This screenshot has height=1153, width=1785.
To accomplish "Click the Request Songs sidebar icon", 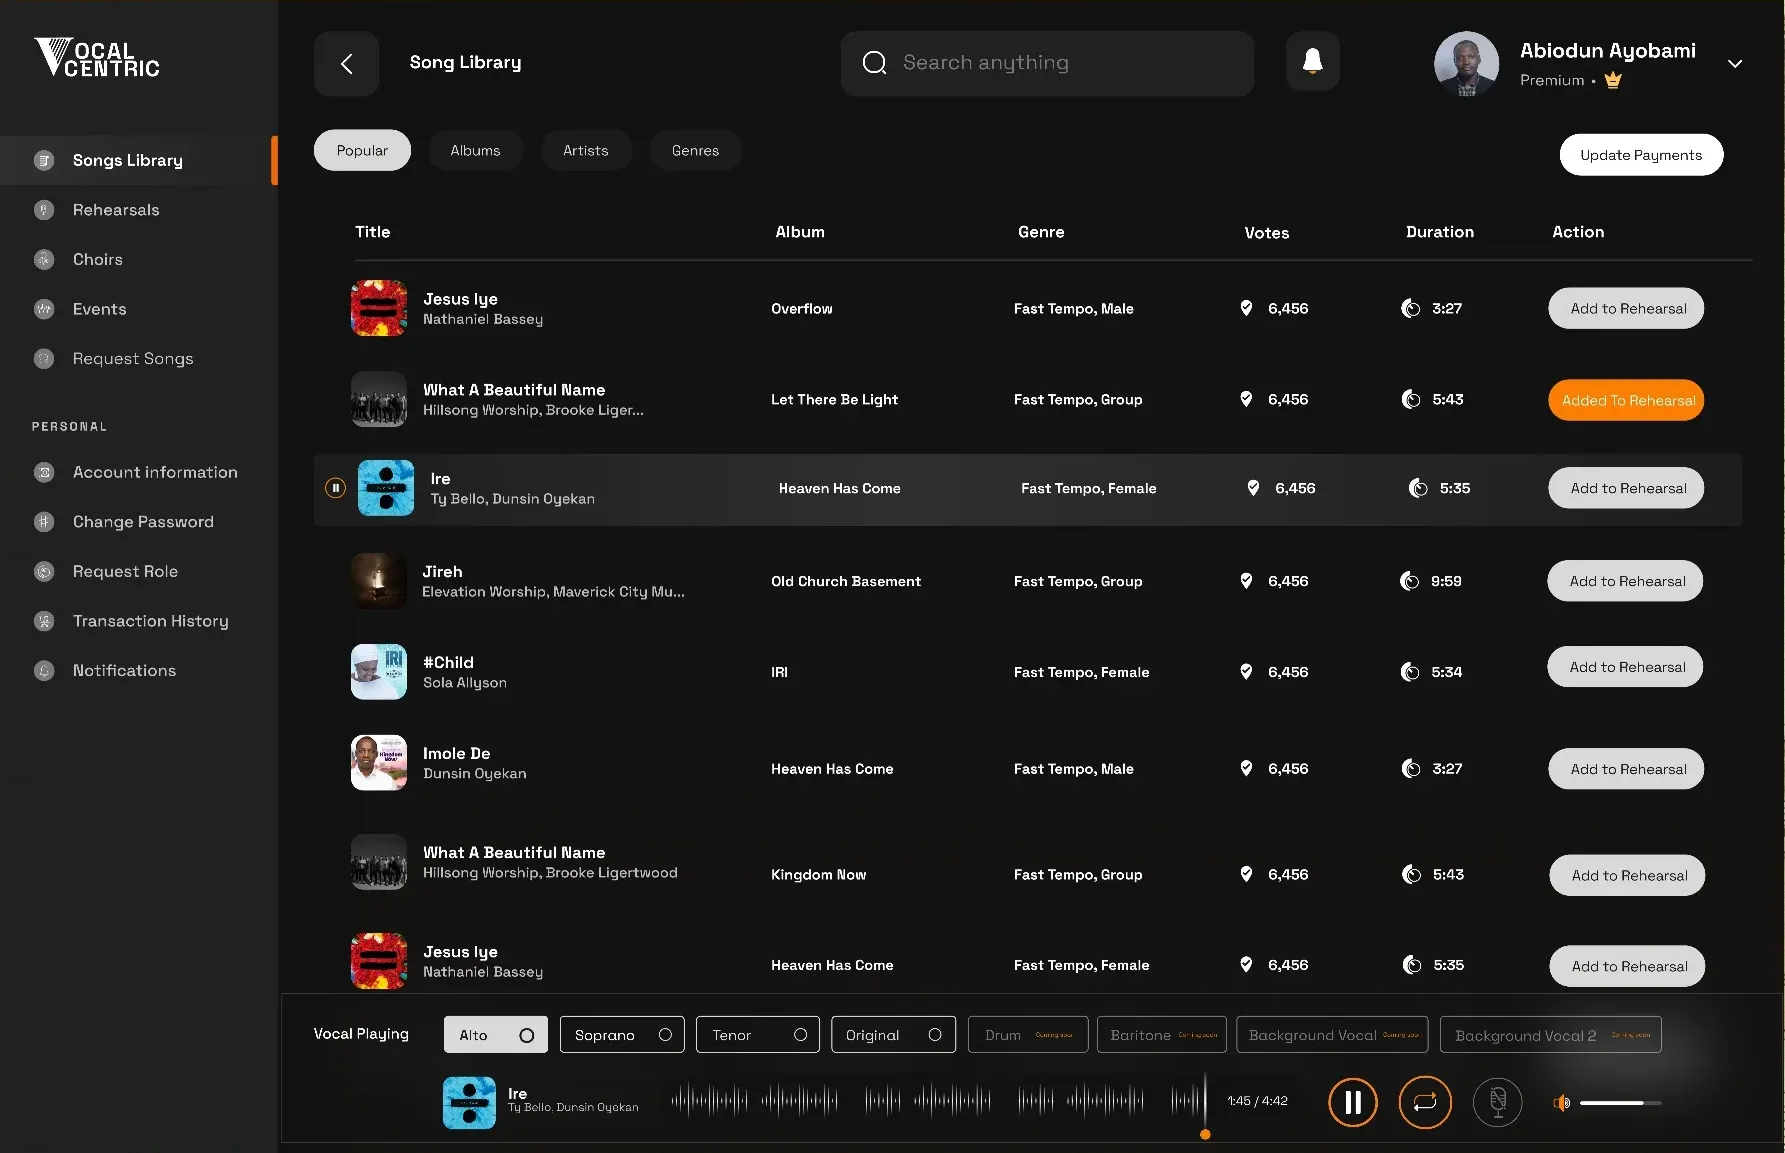I will point(44,359).
